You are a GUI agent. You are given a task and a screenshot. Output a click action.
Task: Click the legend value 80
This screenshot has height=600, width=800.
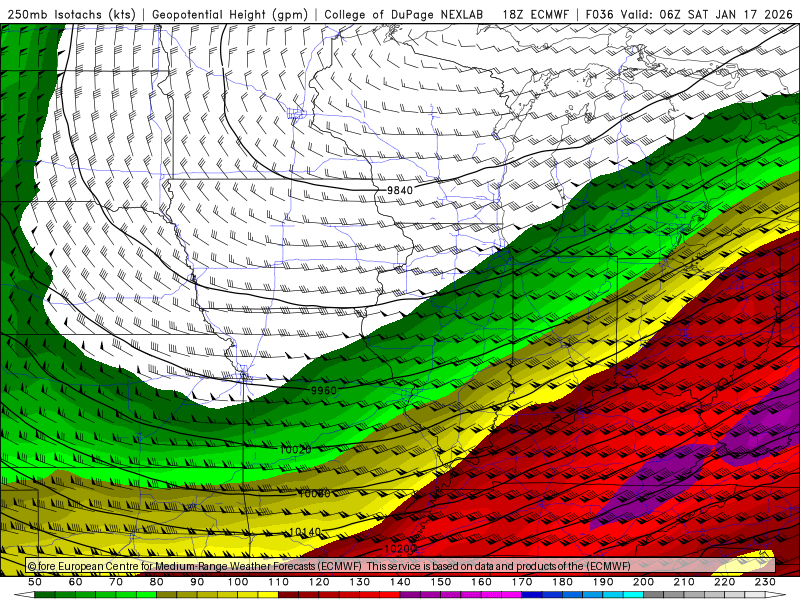click(x=157, y=582)
